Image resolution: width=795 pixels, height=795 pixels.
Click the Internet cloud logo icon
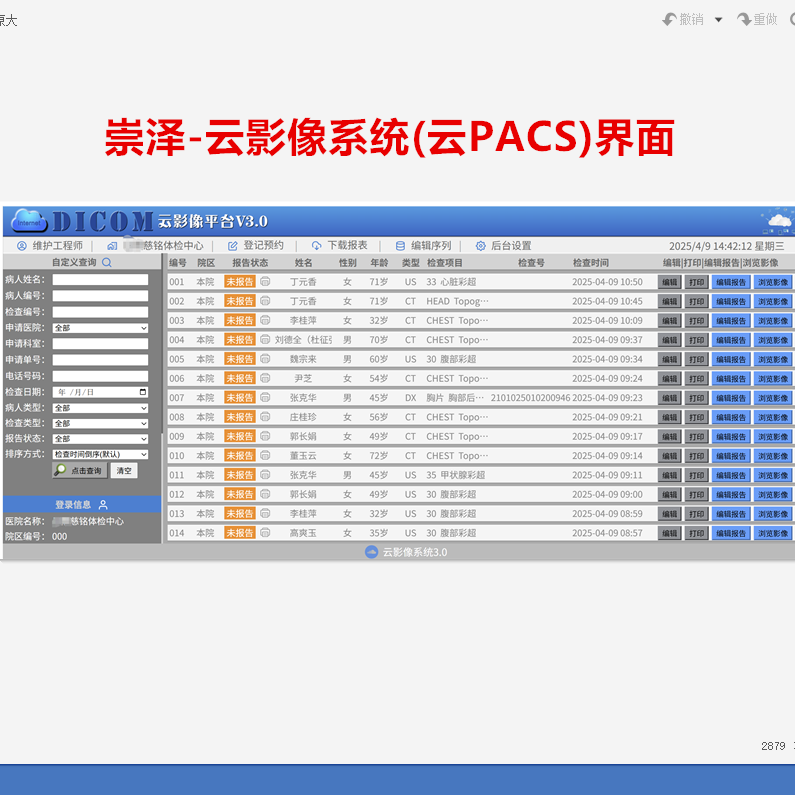tap(29, 221)
